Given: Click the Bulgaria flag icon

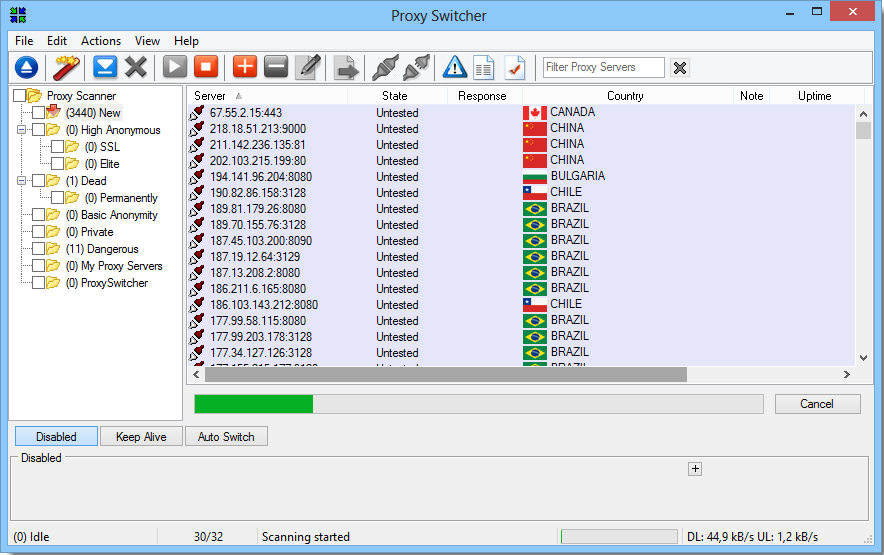Looking at the screenshot, I should coord(534,177).
